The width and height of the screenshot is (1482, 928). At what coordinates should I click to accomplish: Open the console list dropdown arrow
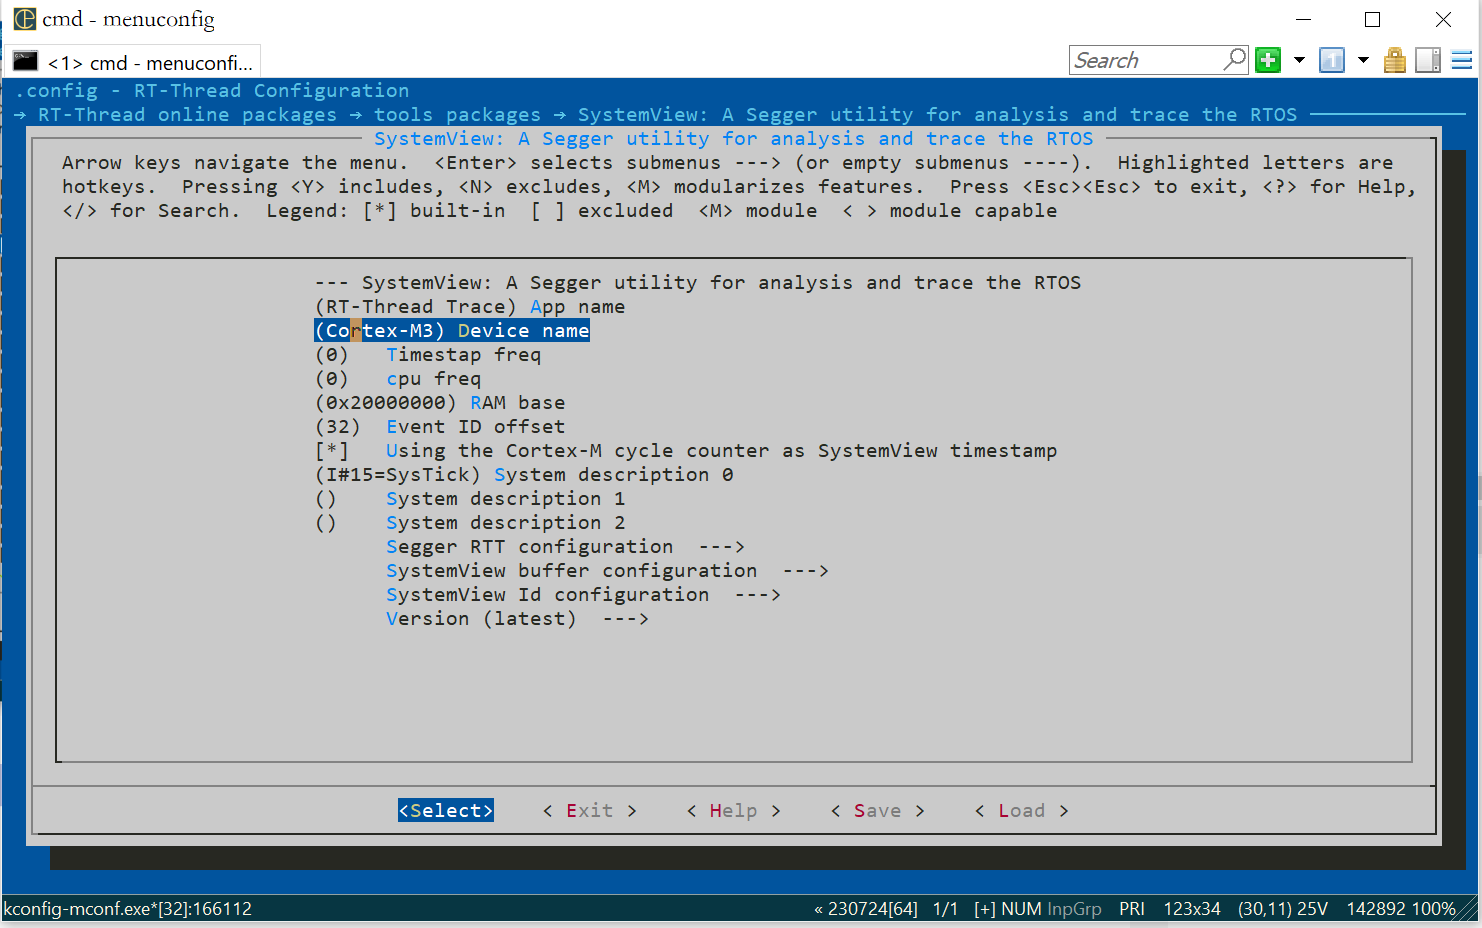(x=1362, y=60)
